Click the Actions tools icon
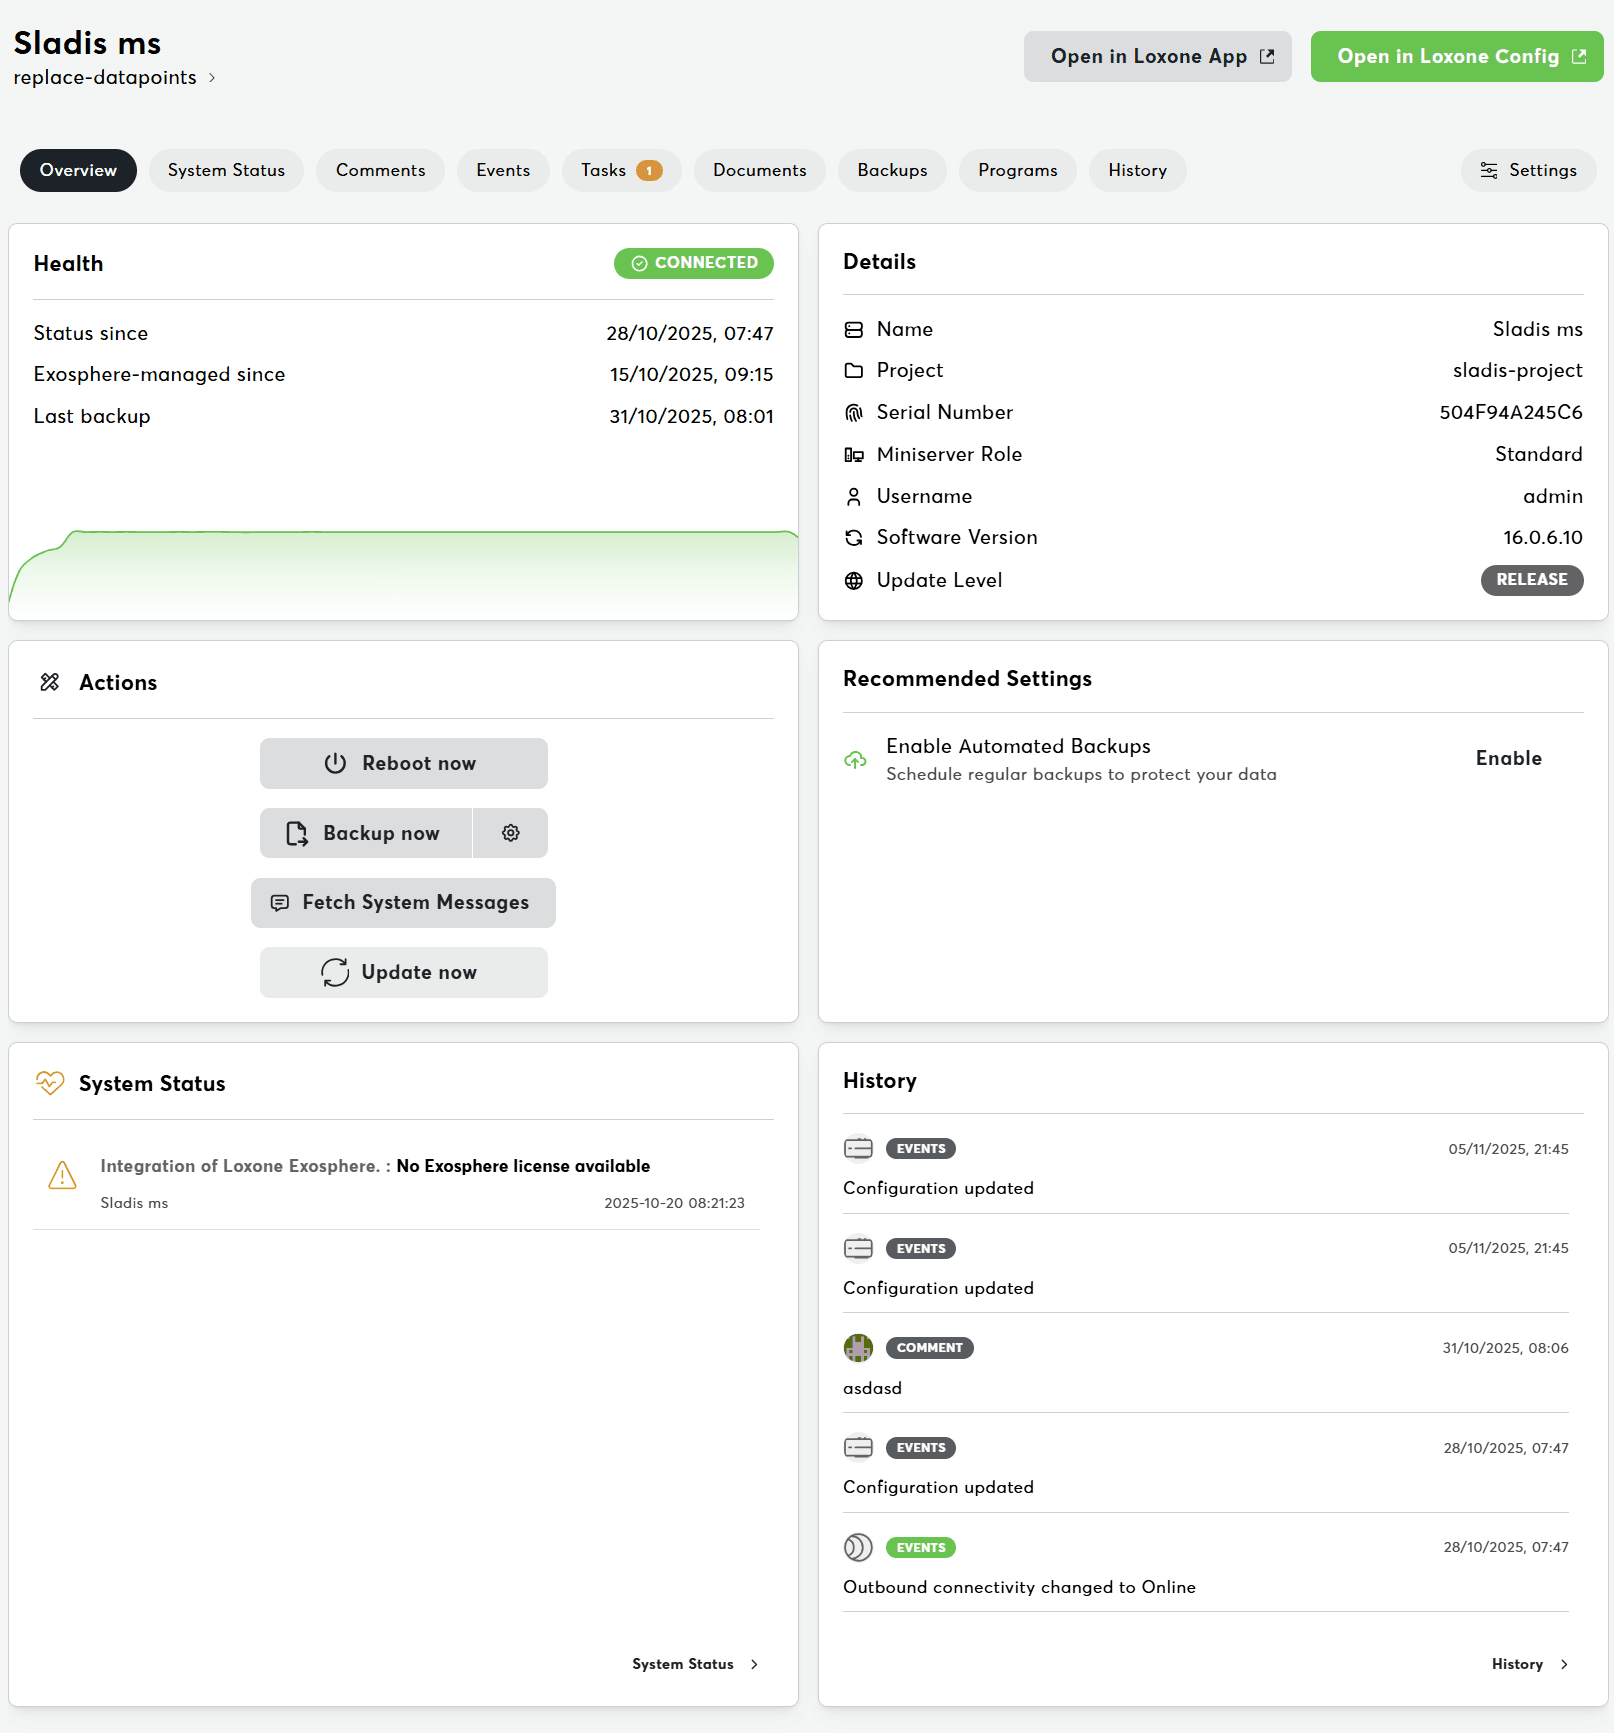The width and height of the screenshot is (1614, 1733). coord(50,682)
